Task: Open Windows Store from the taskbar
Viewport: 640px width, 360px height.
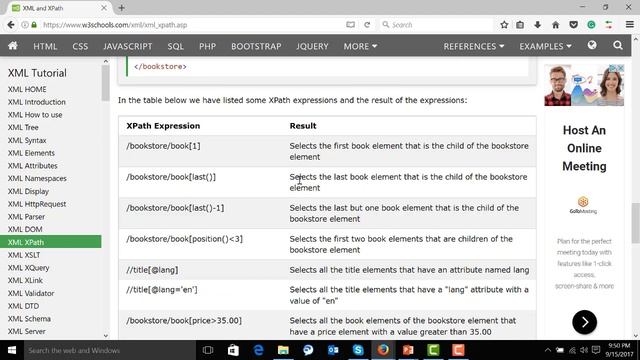Action: coord(233,350)
